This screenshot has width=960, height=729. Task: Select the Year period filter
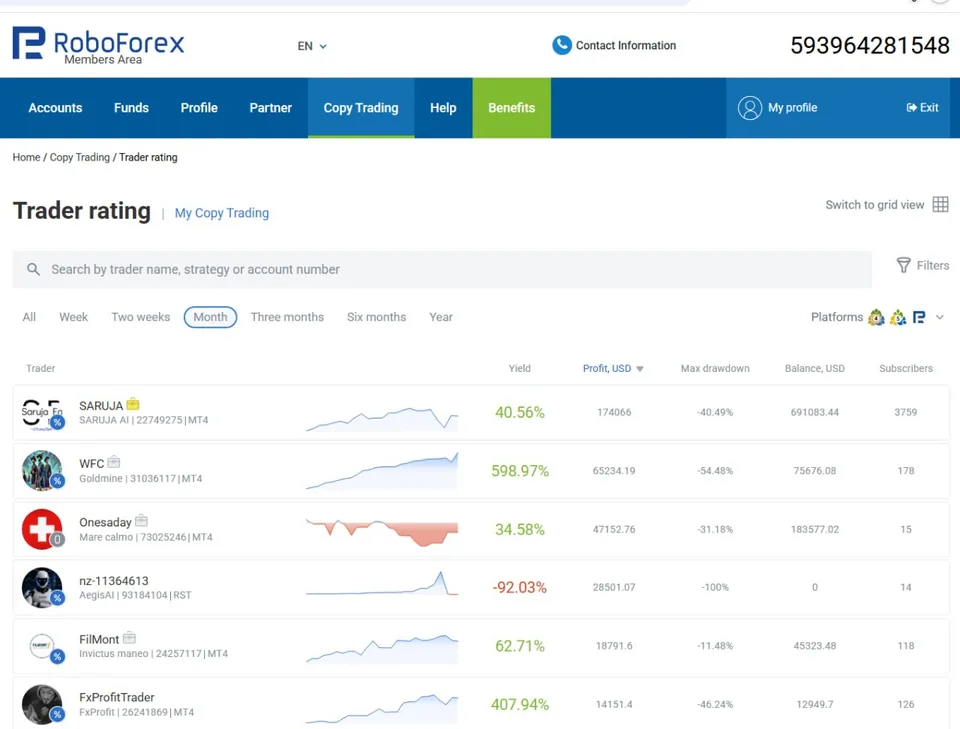click(441, 317)
